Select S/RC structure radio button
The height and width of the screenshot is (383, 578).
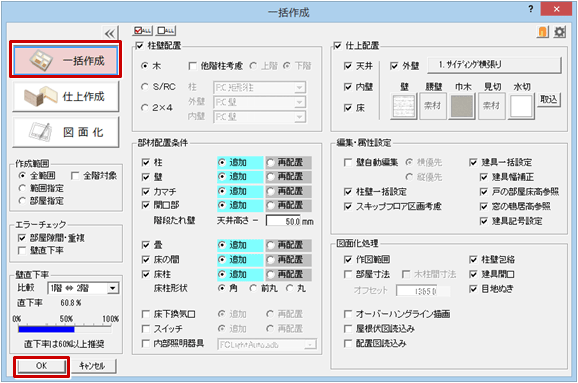click(144, 87)
